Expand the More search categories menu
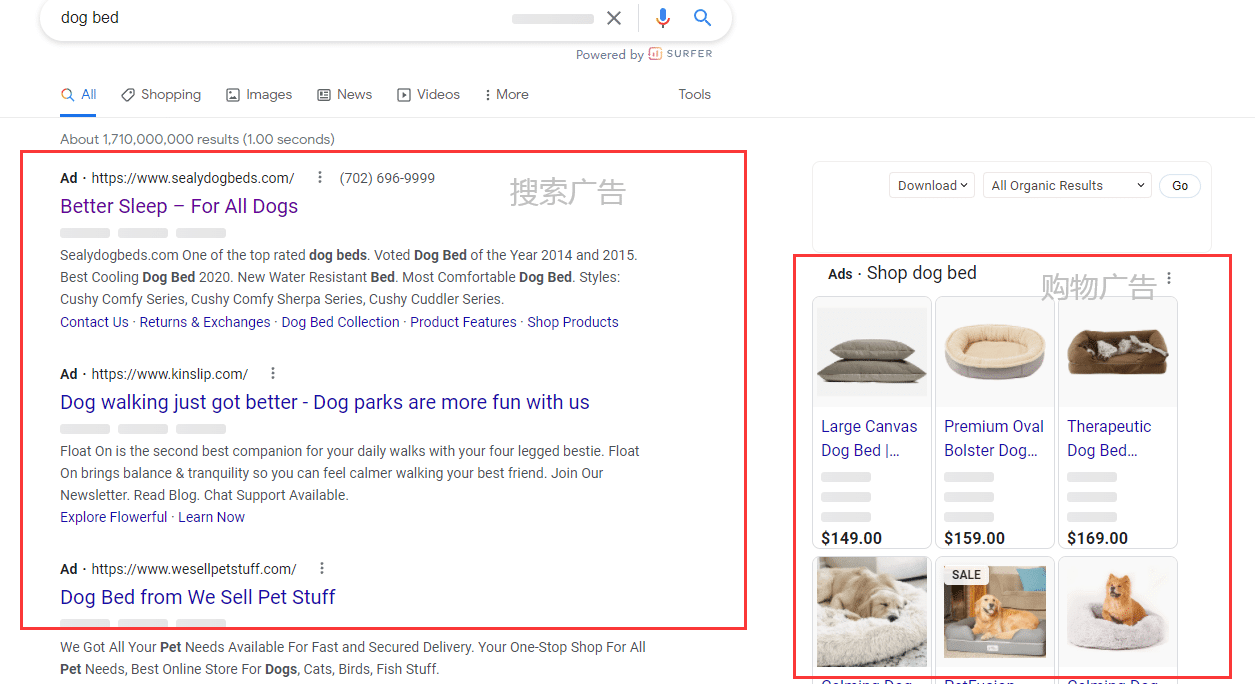Image resolution: width=1255 pixels, height=684 pixels. (x=507, y=94)
